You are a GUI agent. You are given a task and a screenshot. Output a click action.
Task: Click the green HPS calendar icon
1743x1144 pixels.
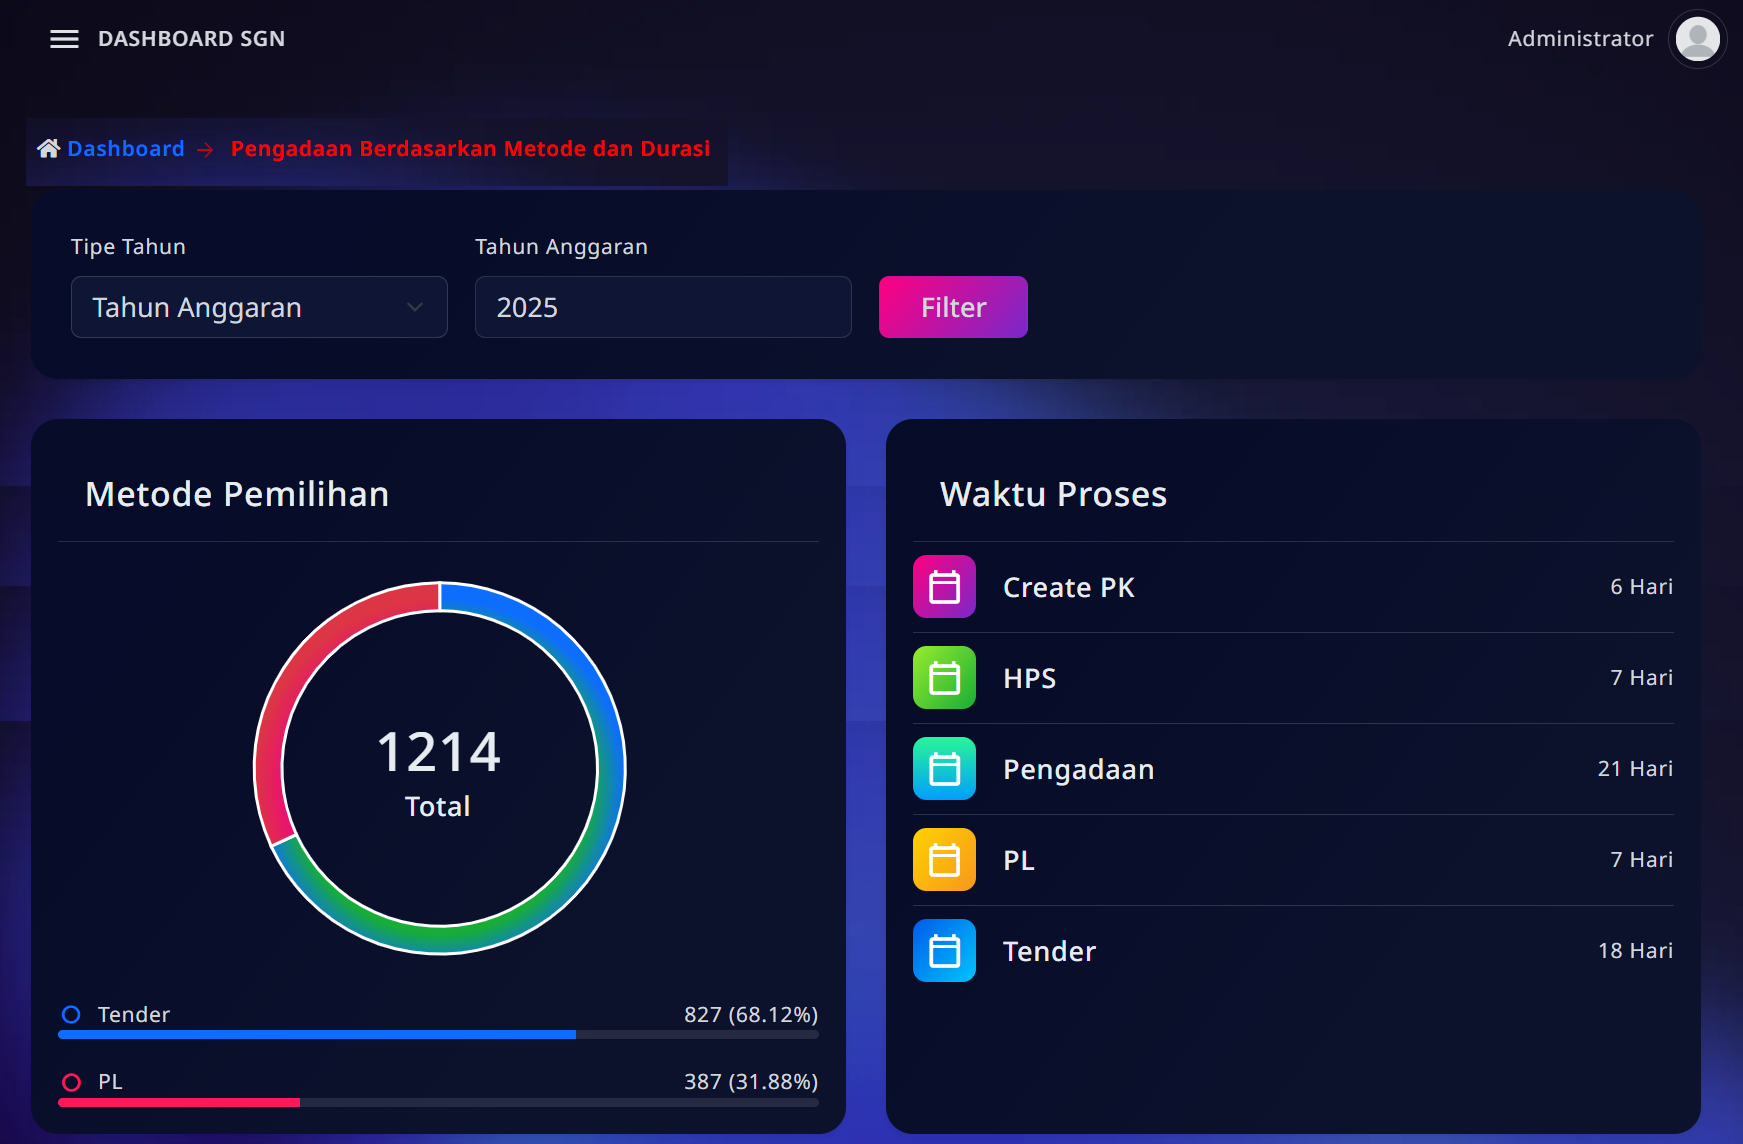pos(944,678)
